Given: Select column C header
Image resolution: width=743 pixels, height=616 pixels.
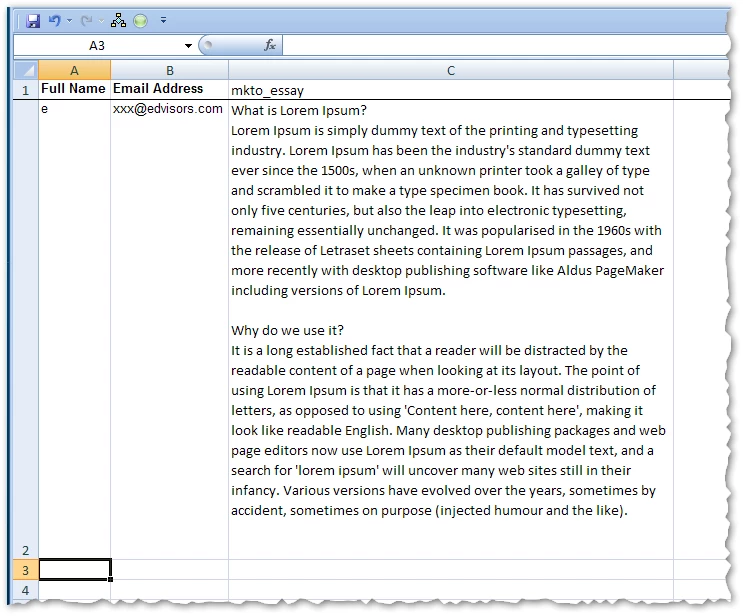Looking at the screenshot, I should point(451,70).
